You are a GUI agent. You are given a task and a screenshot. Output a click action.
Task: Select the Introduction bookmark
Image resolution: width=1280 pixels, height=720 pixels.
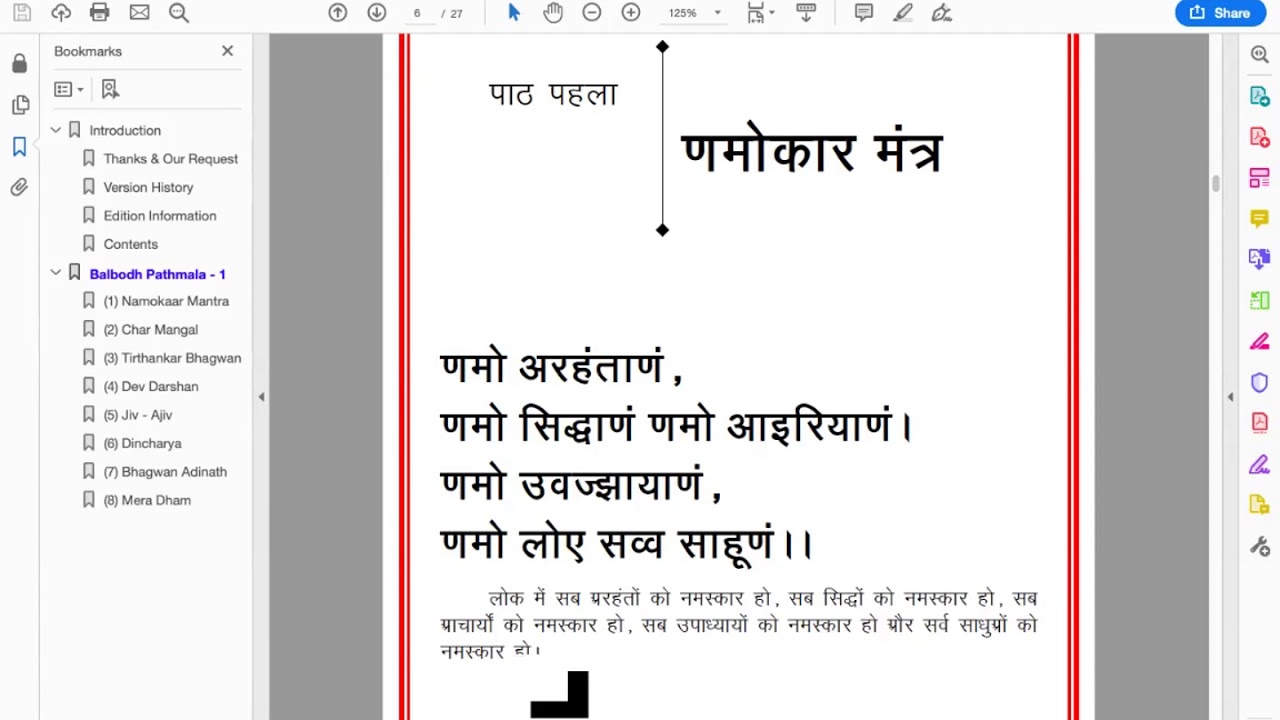[x=125, y=131]
